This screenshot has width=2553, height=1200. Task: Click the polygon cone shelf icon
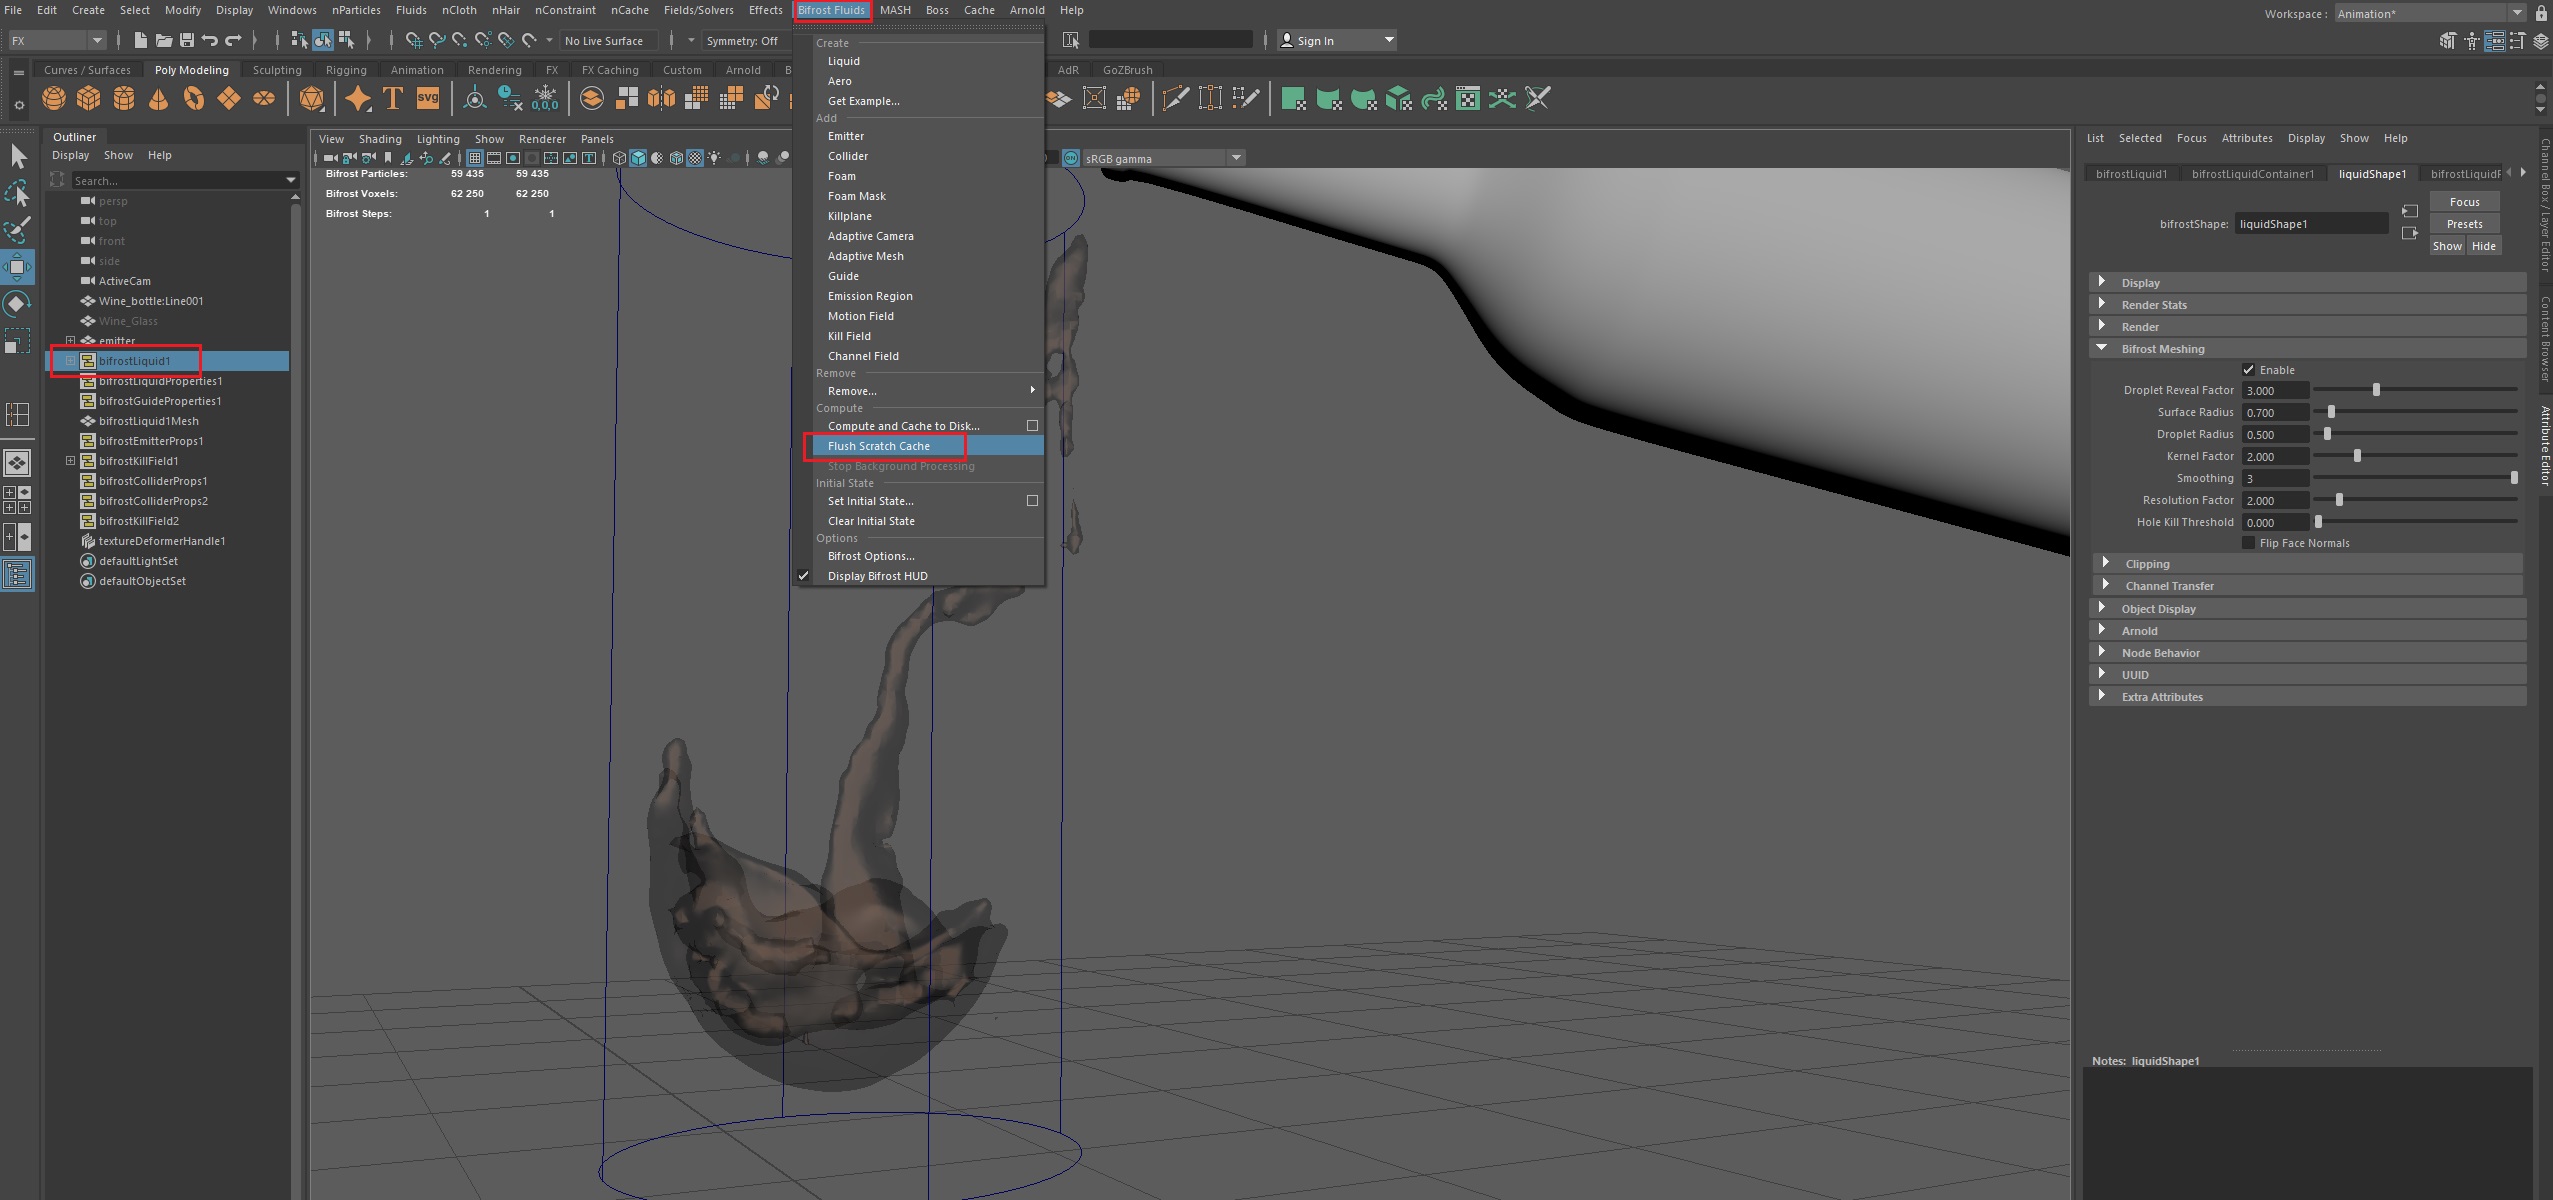159,98
